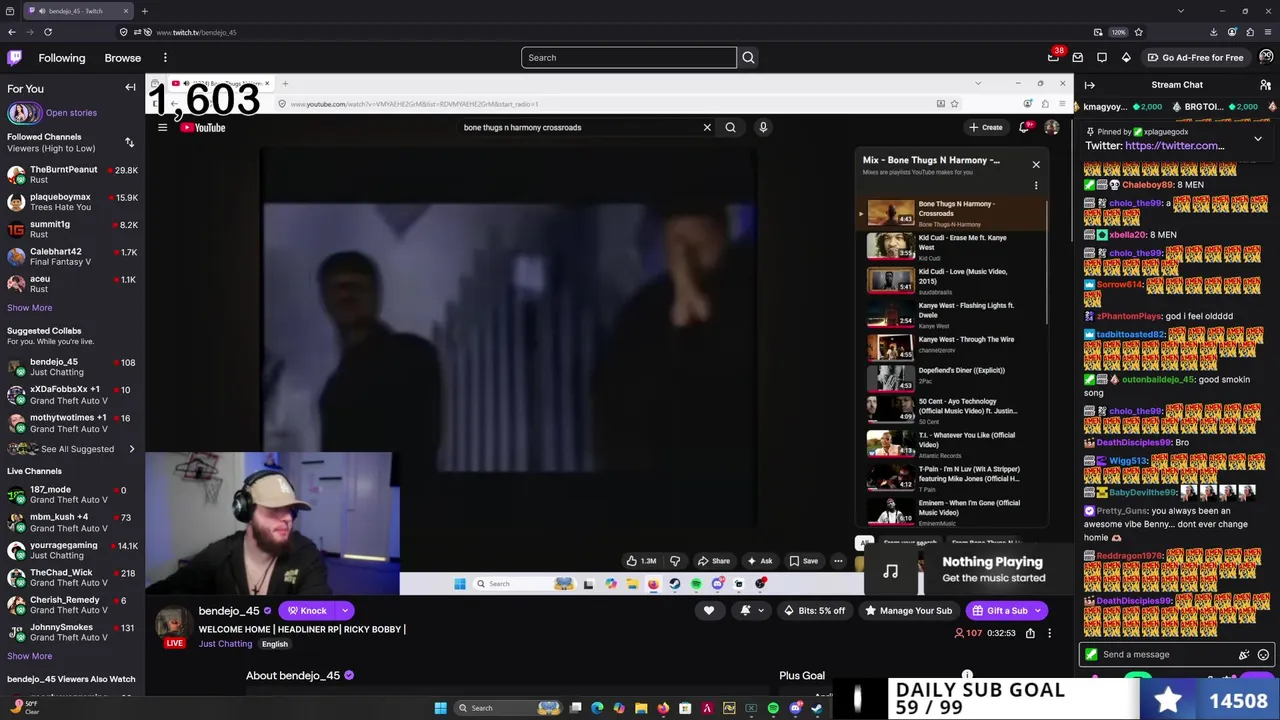Show more followed channels
This screenshot has width=1280, height=720.
click(30, 307)
